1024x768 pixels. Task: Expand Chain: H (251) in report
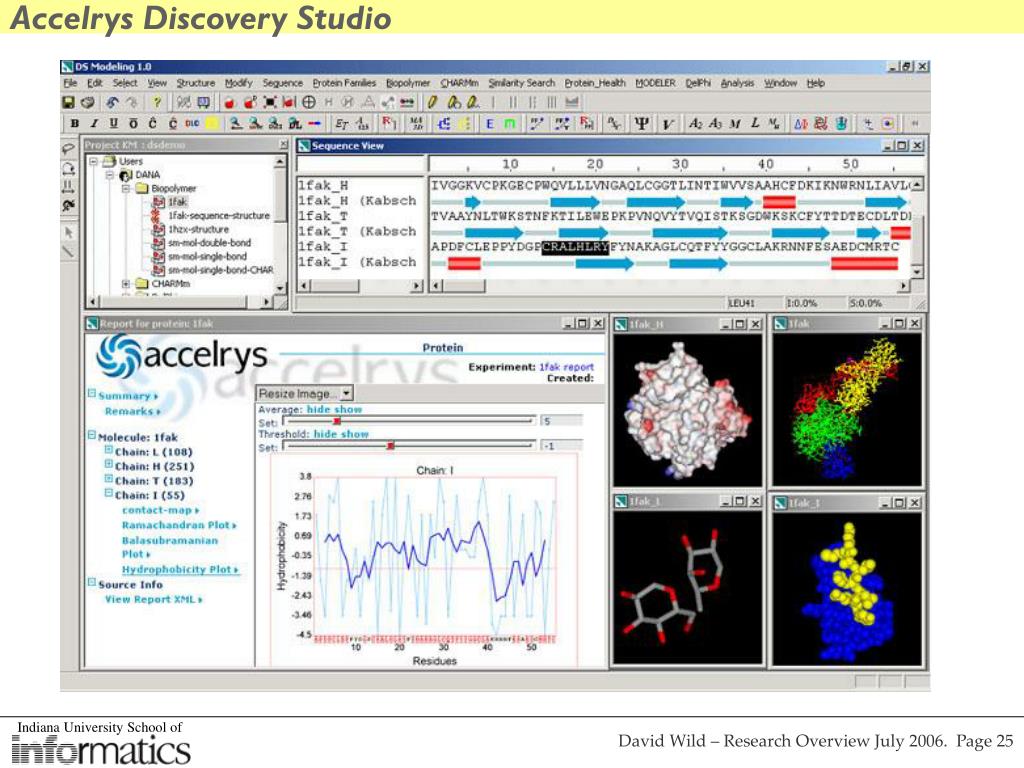(x=109, y=464)
